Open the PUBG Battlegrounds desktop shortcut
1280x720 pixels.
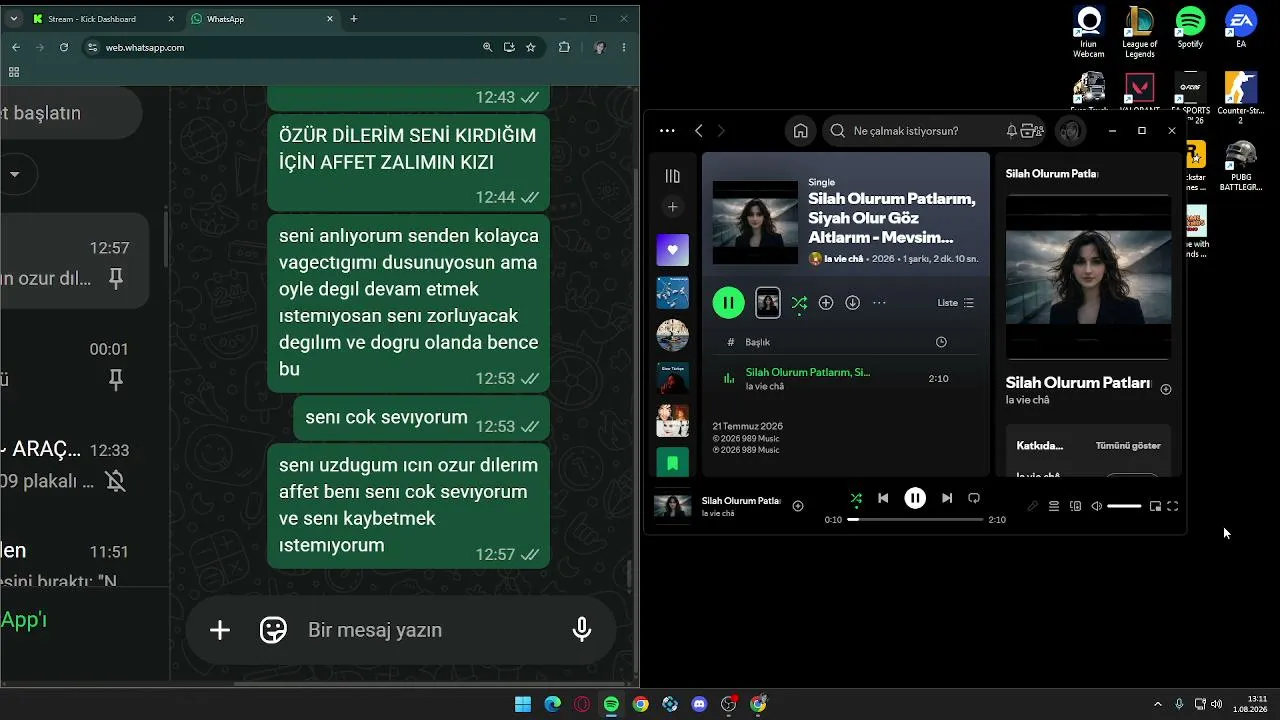tap(1241, 167)
